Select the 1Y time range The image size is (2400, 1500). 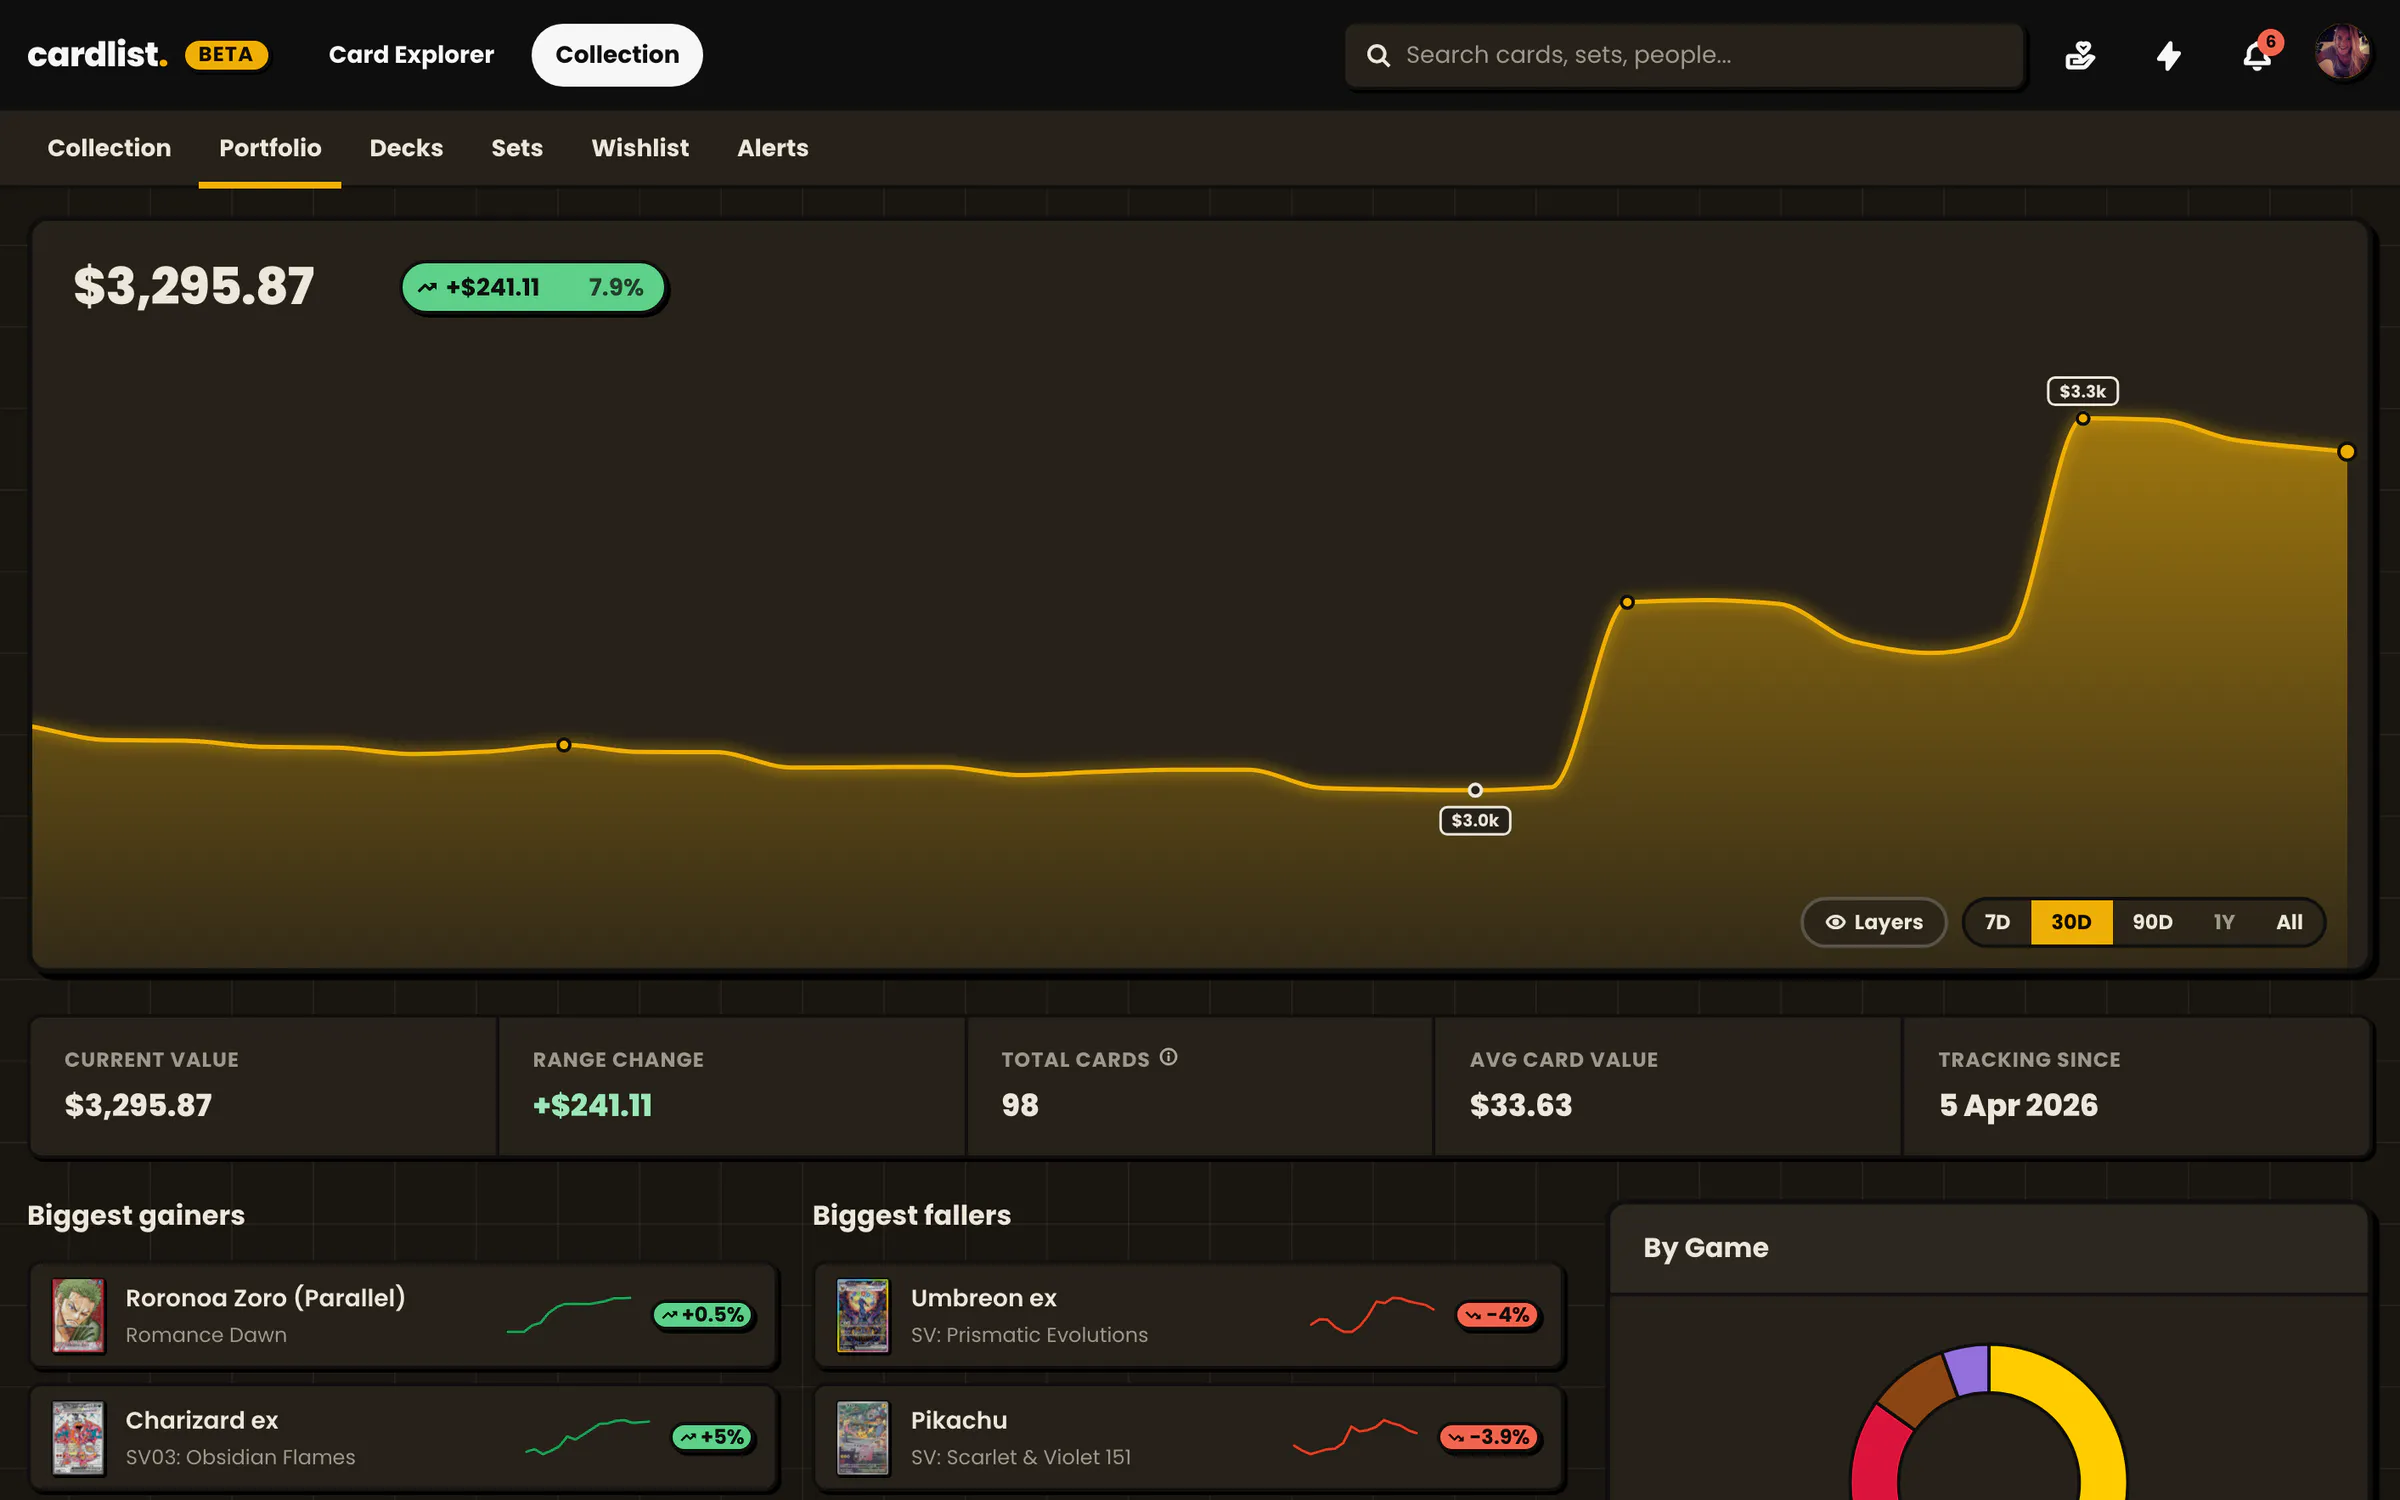tap(2223, 922)
